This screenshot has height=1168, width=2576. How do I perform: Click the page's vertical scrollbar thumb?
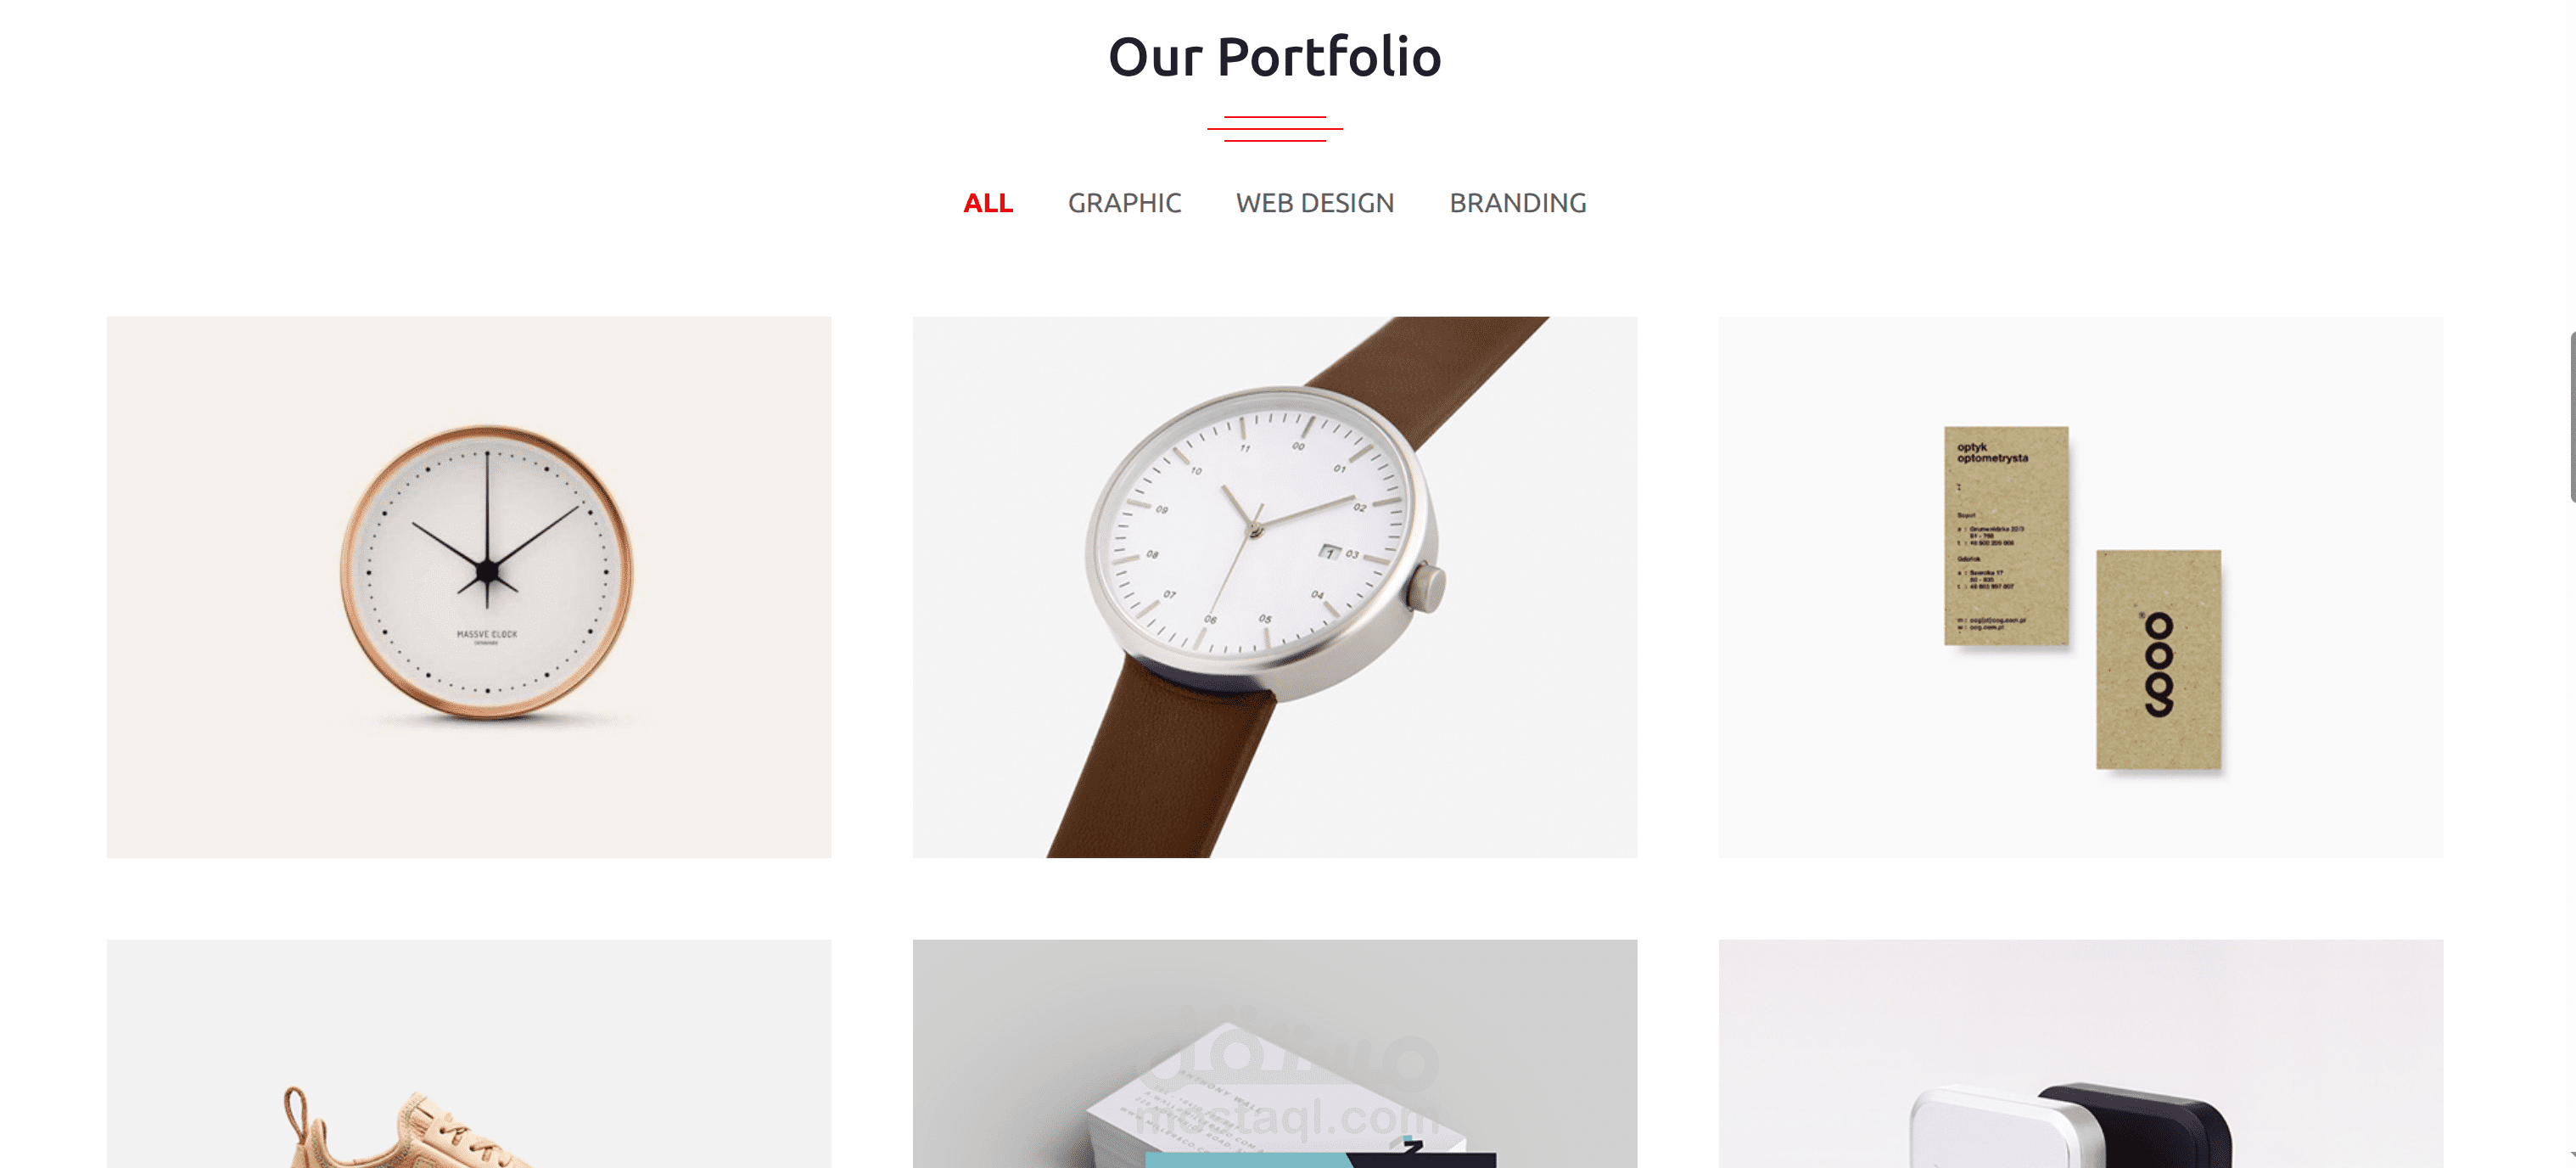[2572, 417]
